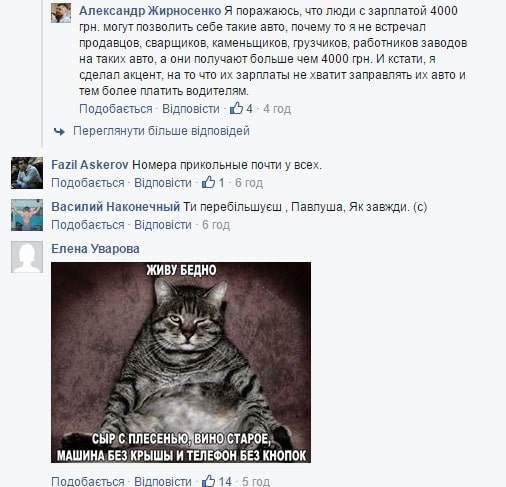Click reply arrow icon next to more replies
The width and height of the screenshot is (506, 487).
tap(59, 131)
